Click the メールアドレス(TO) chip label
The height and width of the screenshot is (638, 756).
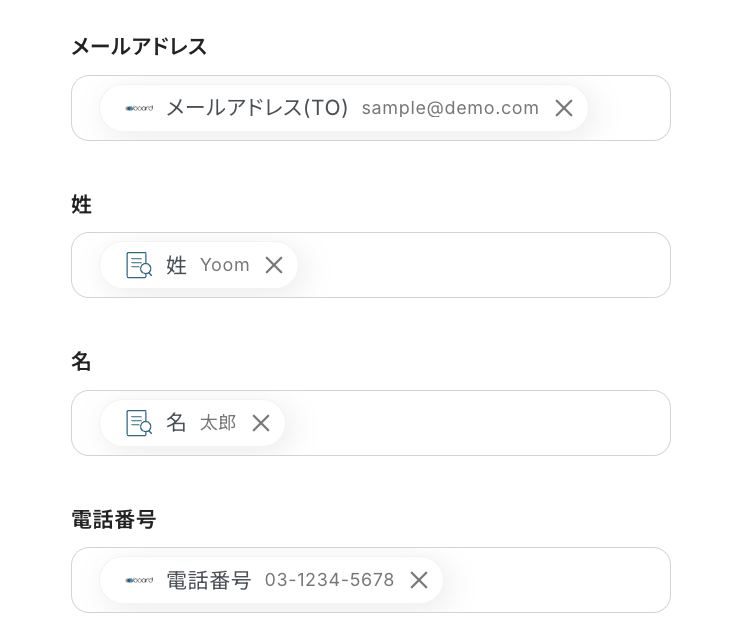tap(257, 108)
